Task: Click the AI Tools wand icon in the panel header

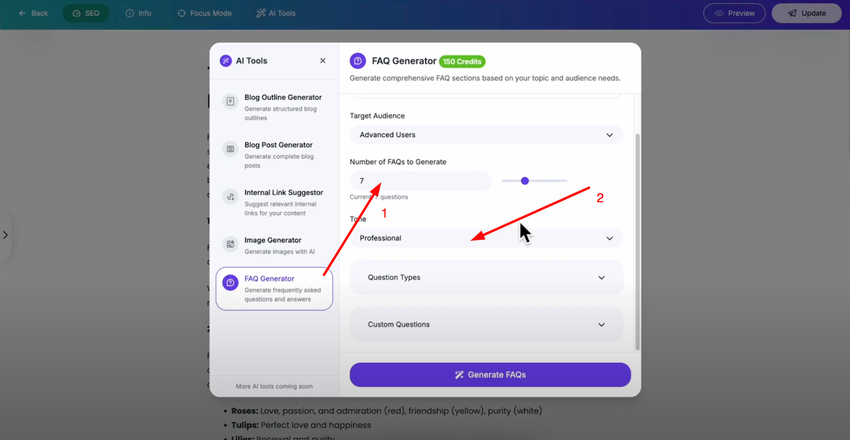Action: [x=226, y=61]
